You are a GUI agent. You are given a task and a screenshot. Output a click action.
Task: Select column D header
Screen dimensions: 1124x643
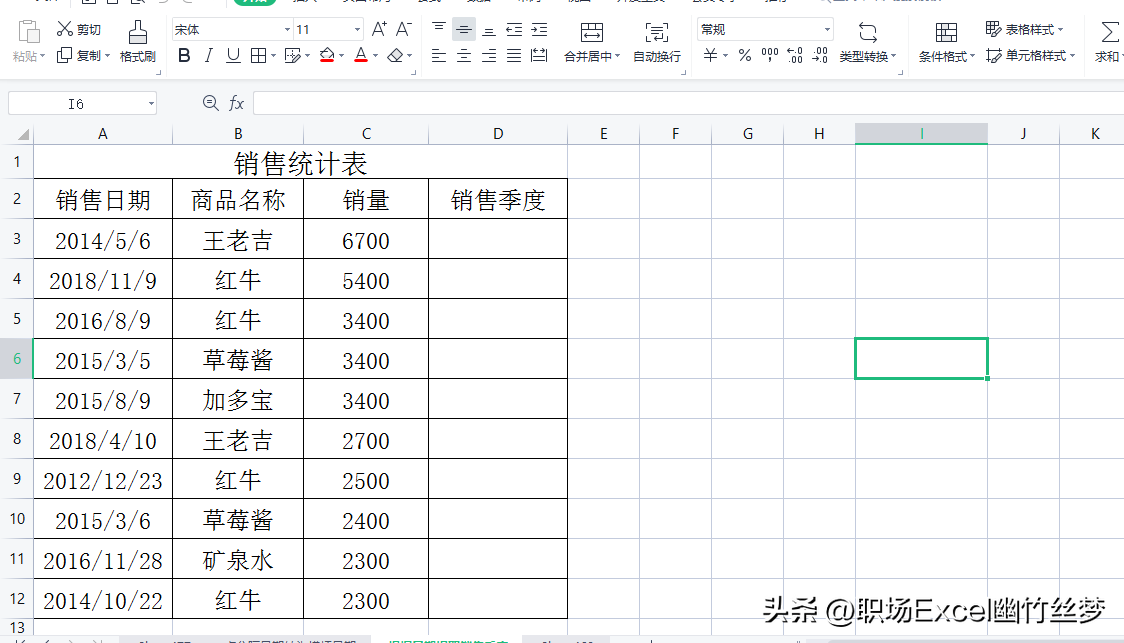pos(498,133)
